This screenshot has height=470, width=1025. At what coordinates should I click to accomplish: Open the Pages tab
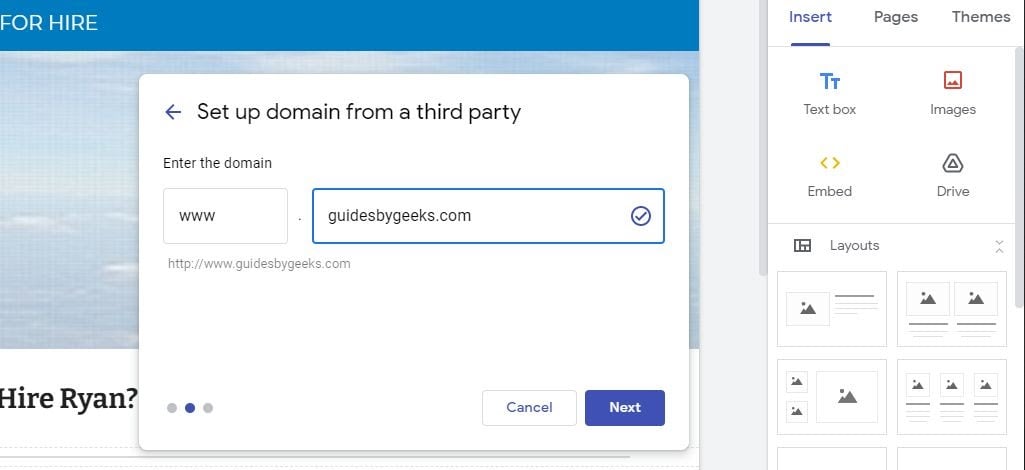896,17
